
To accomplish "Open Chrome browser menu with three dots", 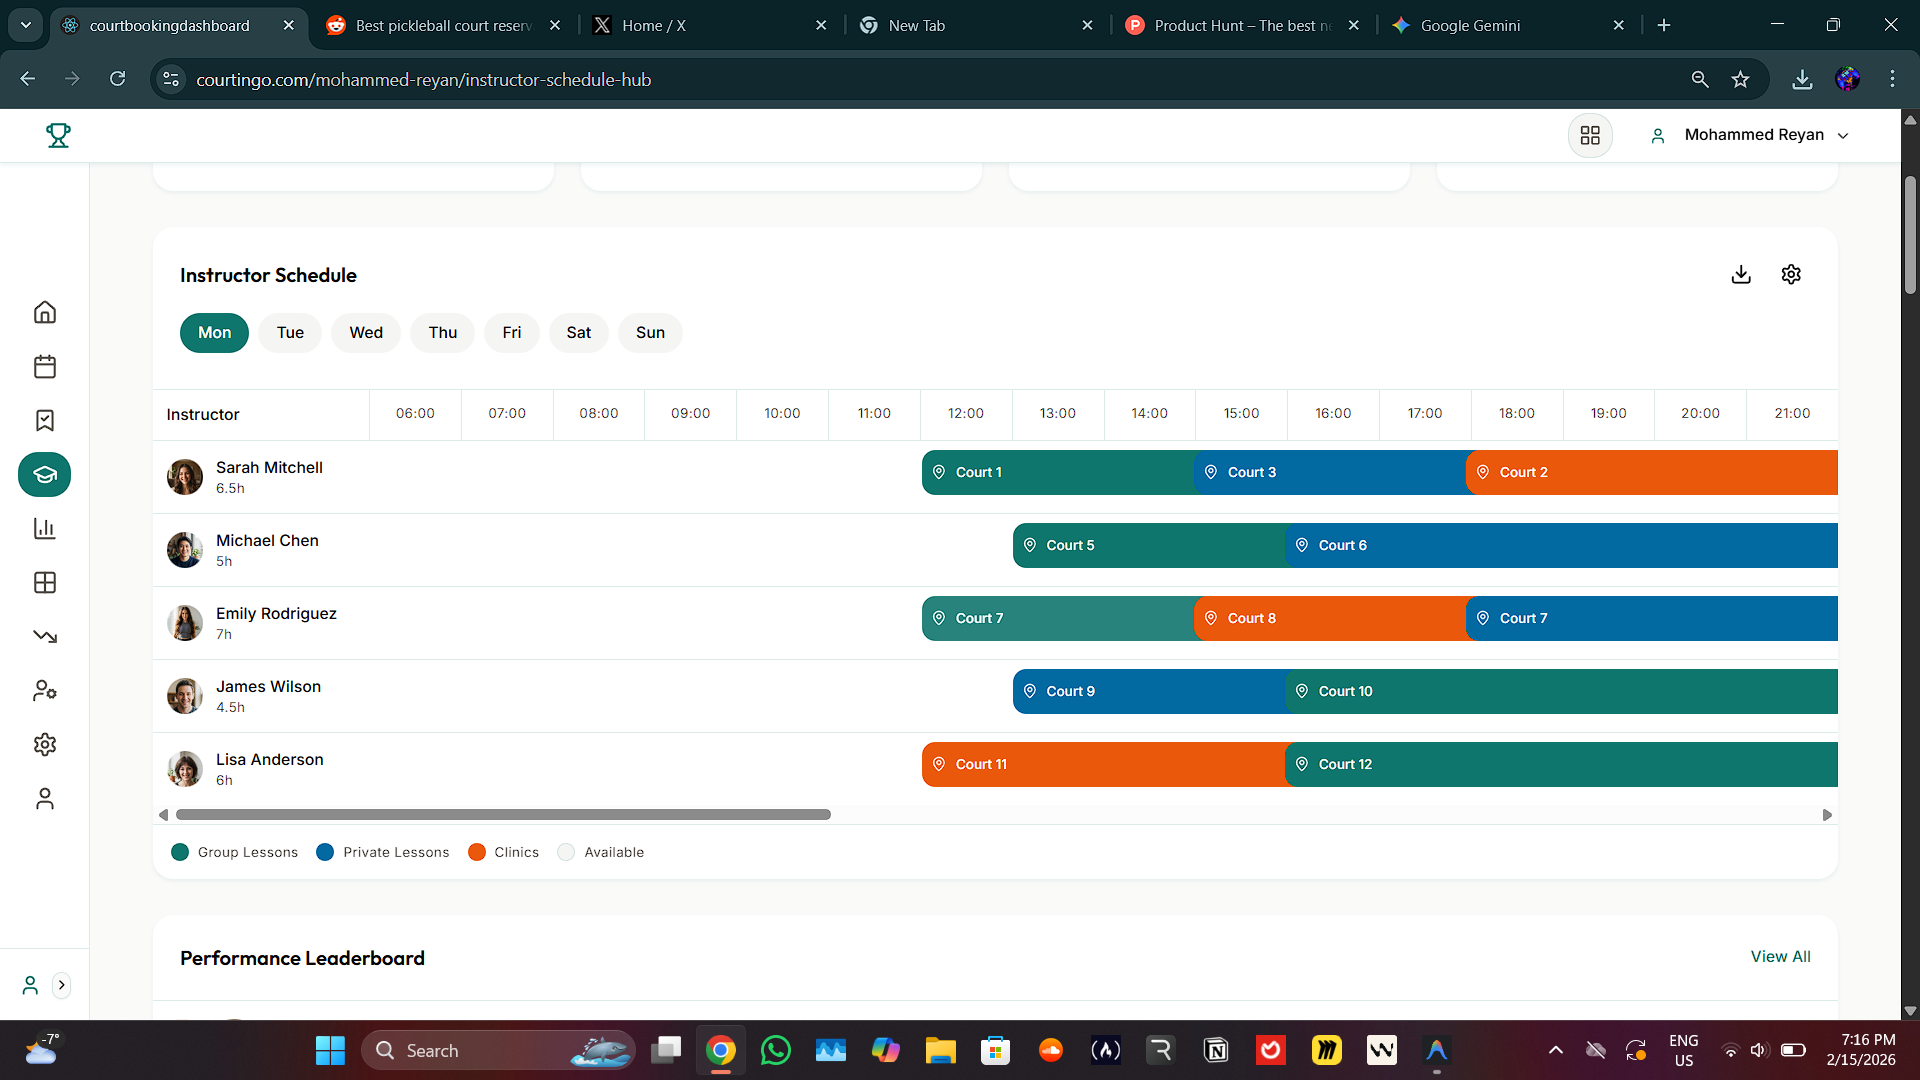I will (1892, 79).
